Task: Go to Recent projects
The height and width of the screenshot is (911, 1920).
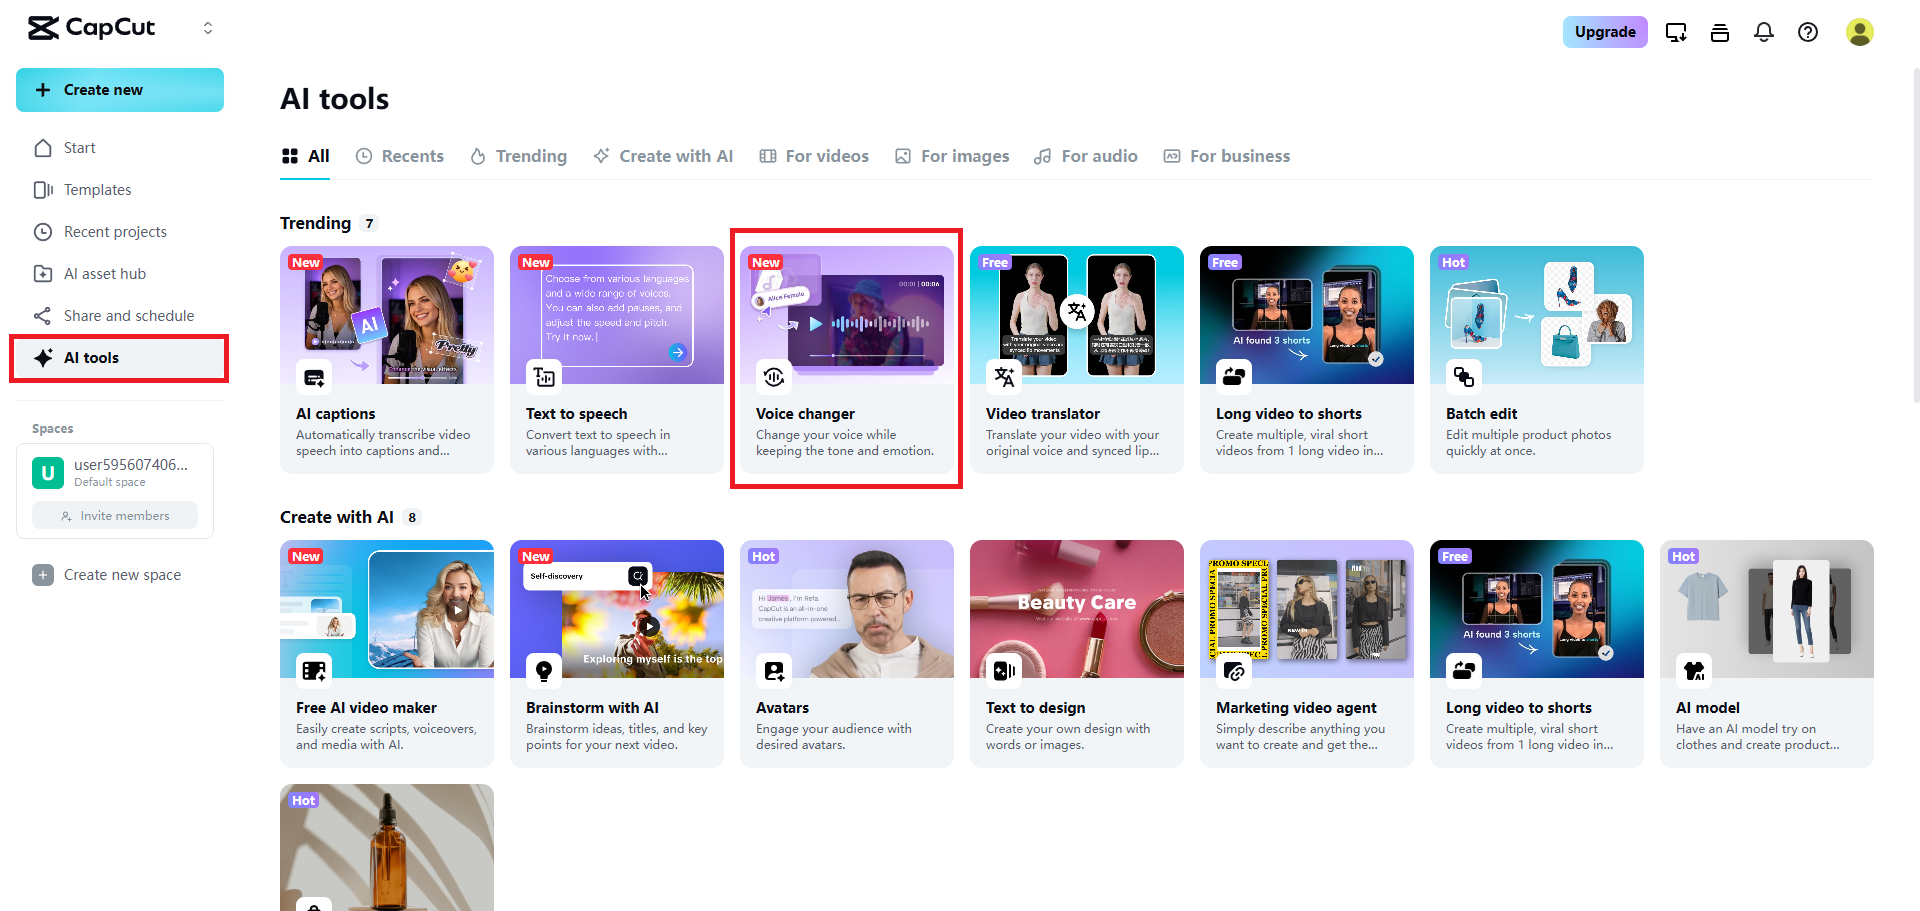Action: coord(120,232)
